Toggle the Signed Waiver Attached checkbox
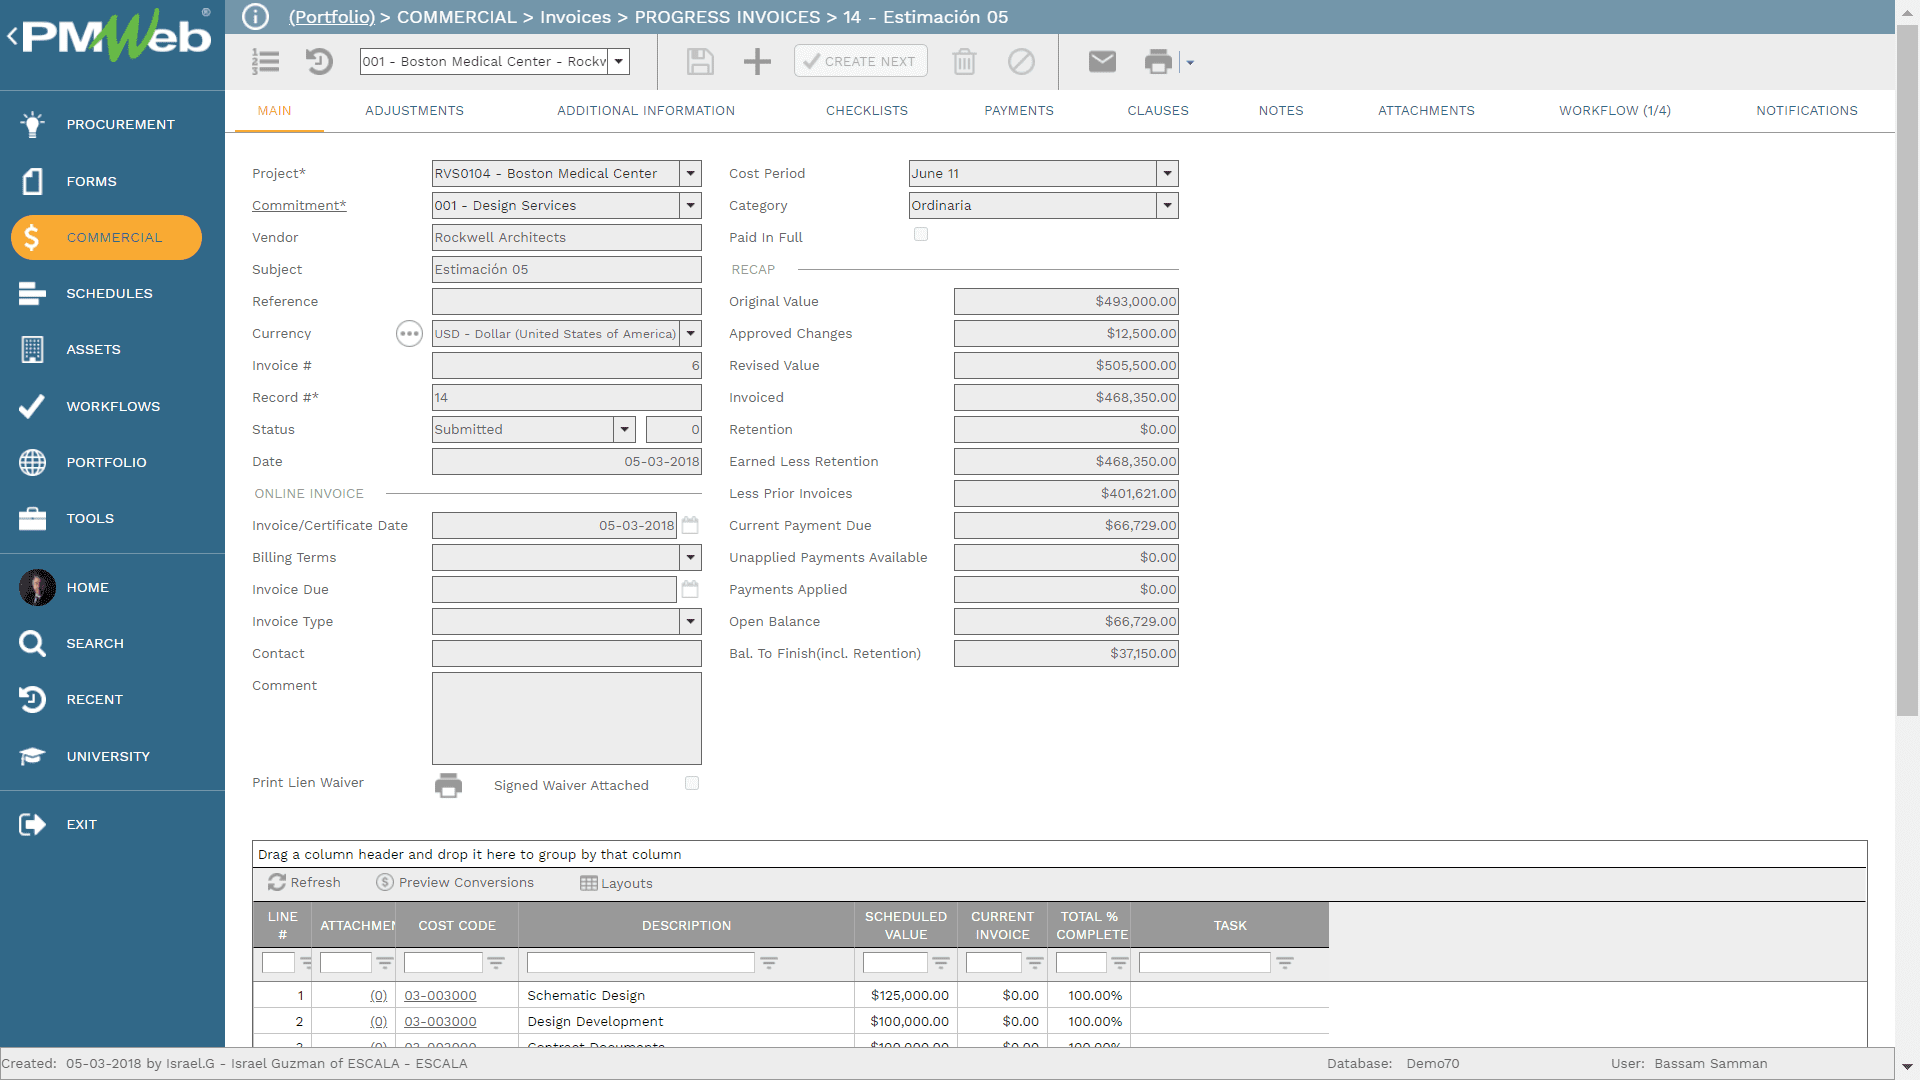1920x1080 pixels. pyautogui.click(x=692, y=784)
